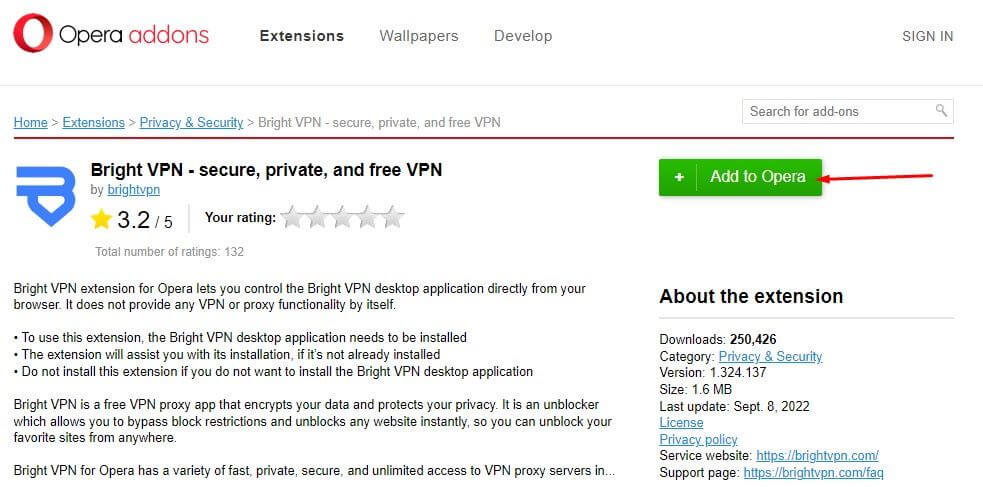Screen dimensions: 983x487
Task: Click the plus icon on green button
Action: [679, 177]
